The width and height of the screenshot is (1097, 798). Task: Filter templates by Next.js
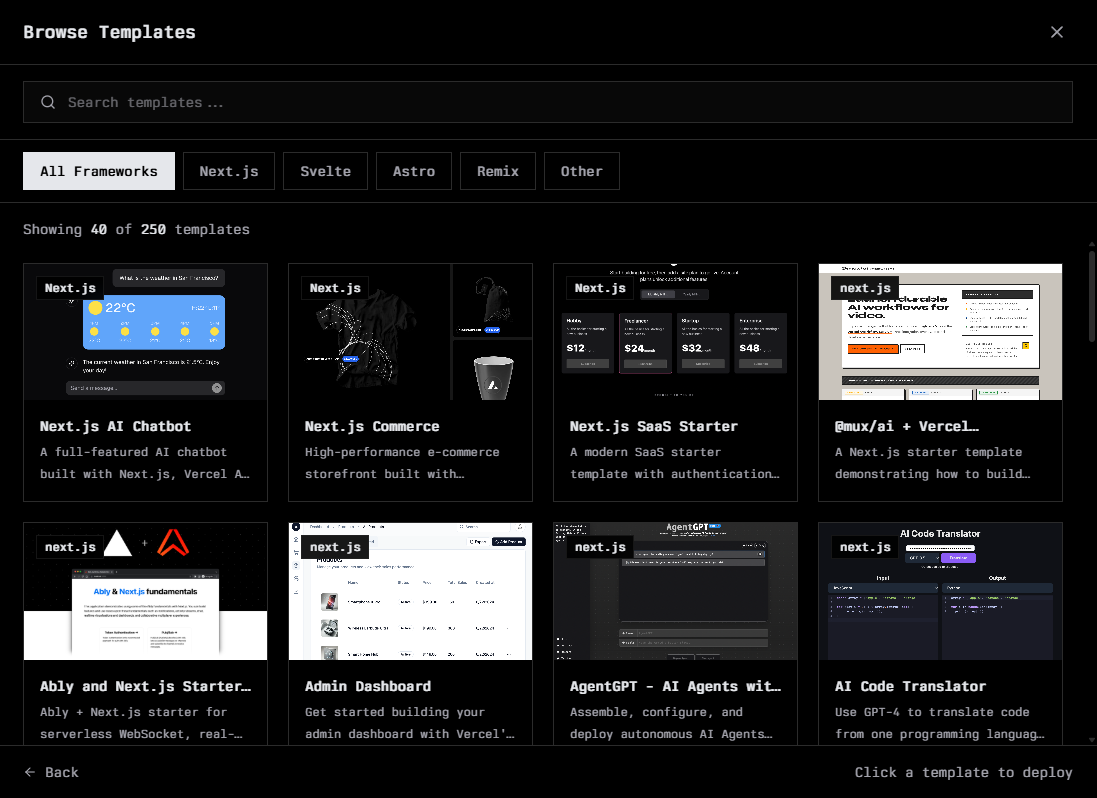tap(229, 171)
